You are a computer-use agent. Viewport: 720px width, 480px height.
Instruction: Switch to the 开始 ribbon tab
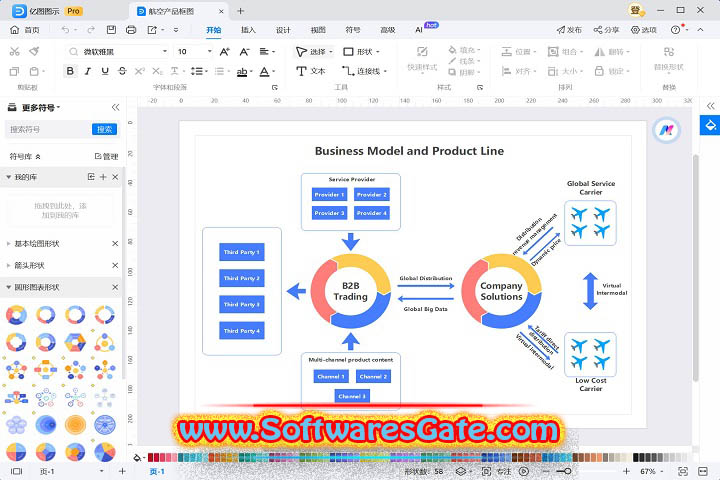pos(214,30)
